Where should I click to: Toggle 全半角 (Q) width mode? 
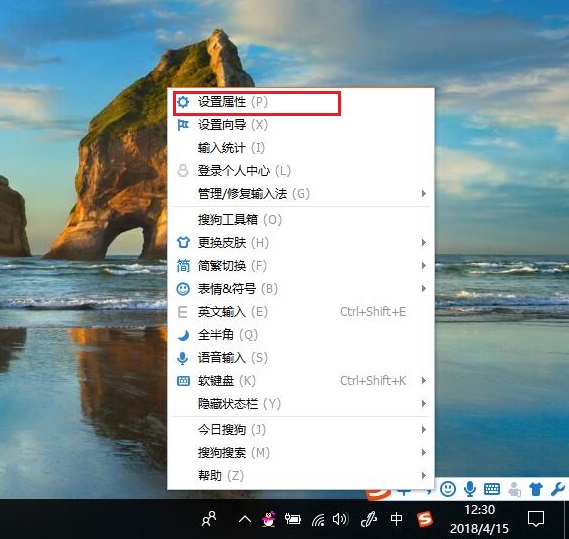tap(301, 335)
